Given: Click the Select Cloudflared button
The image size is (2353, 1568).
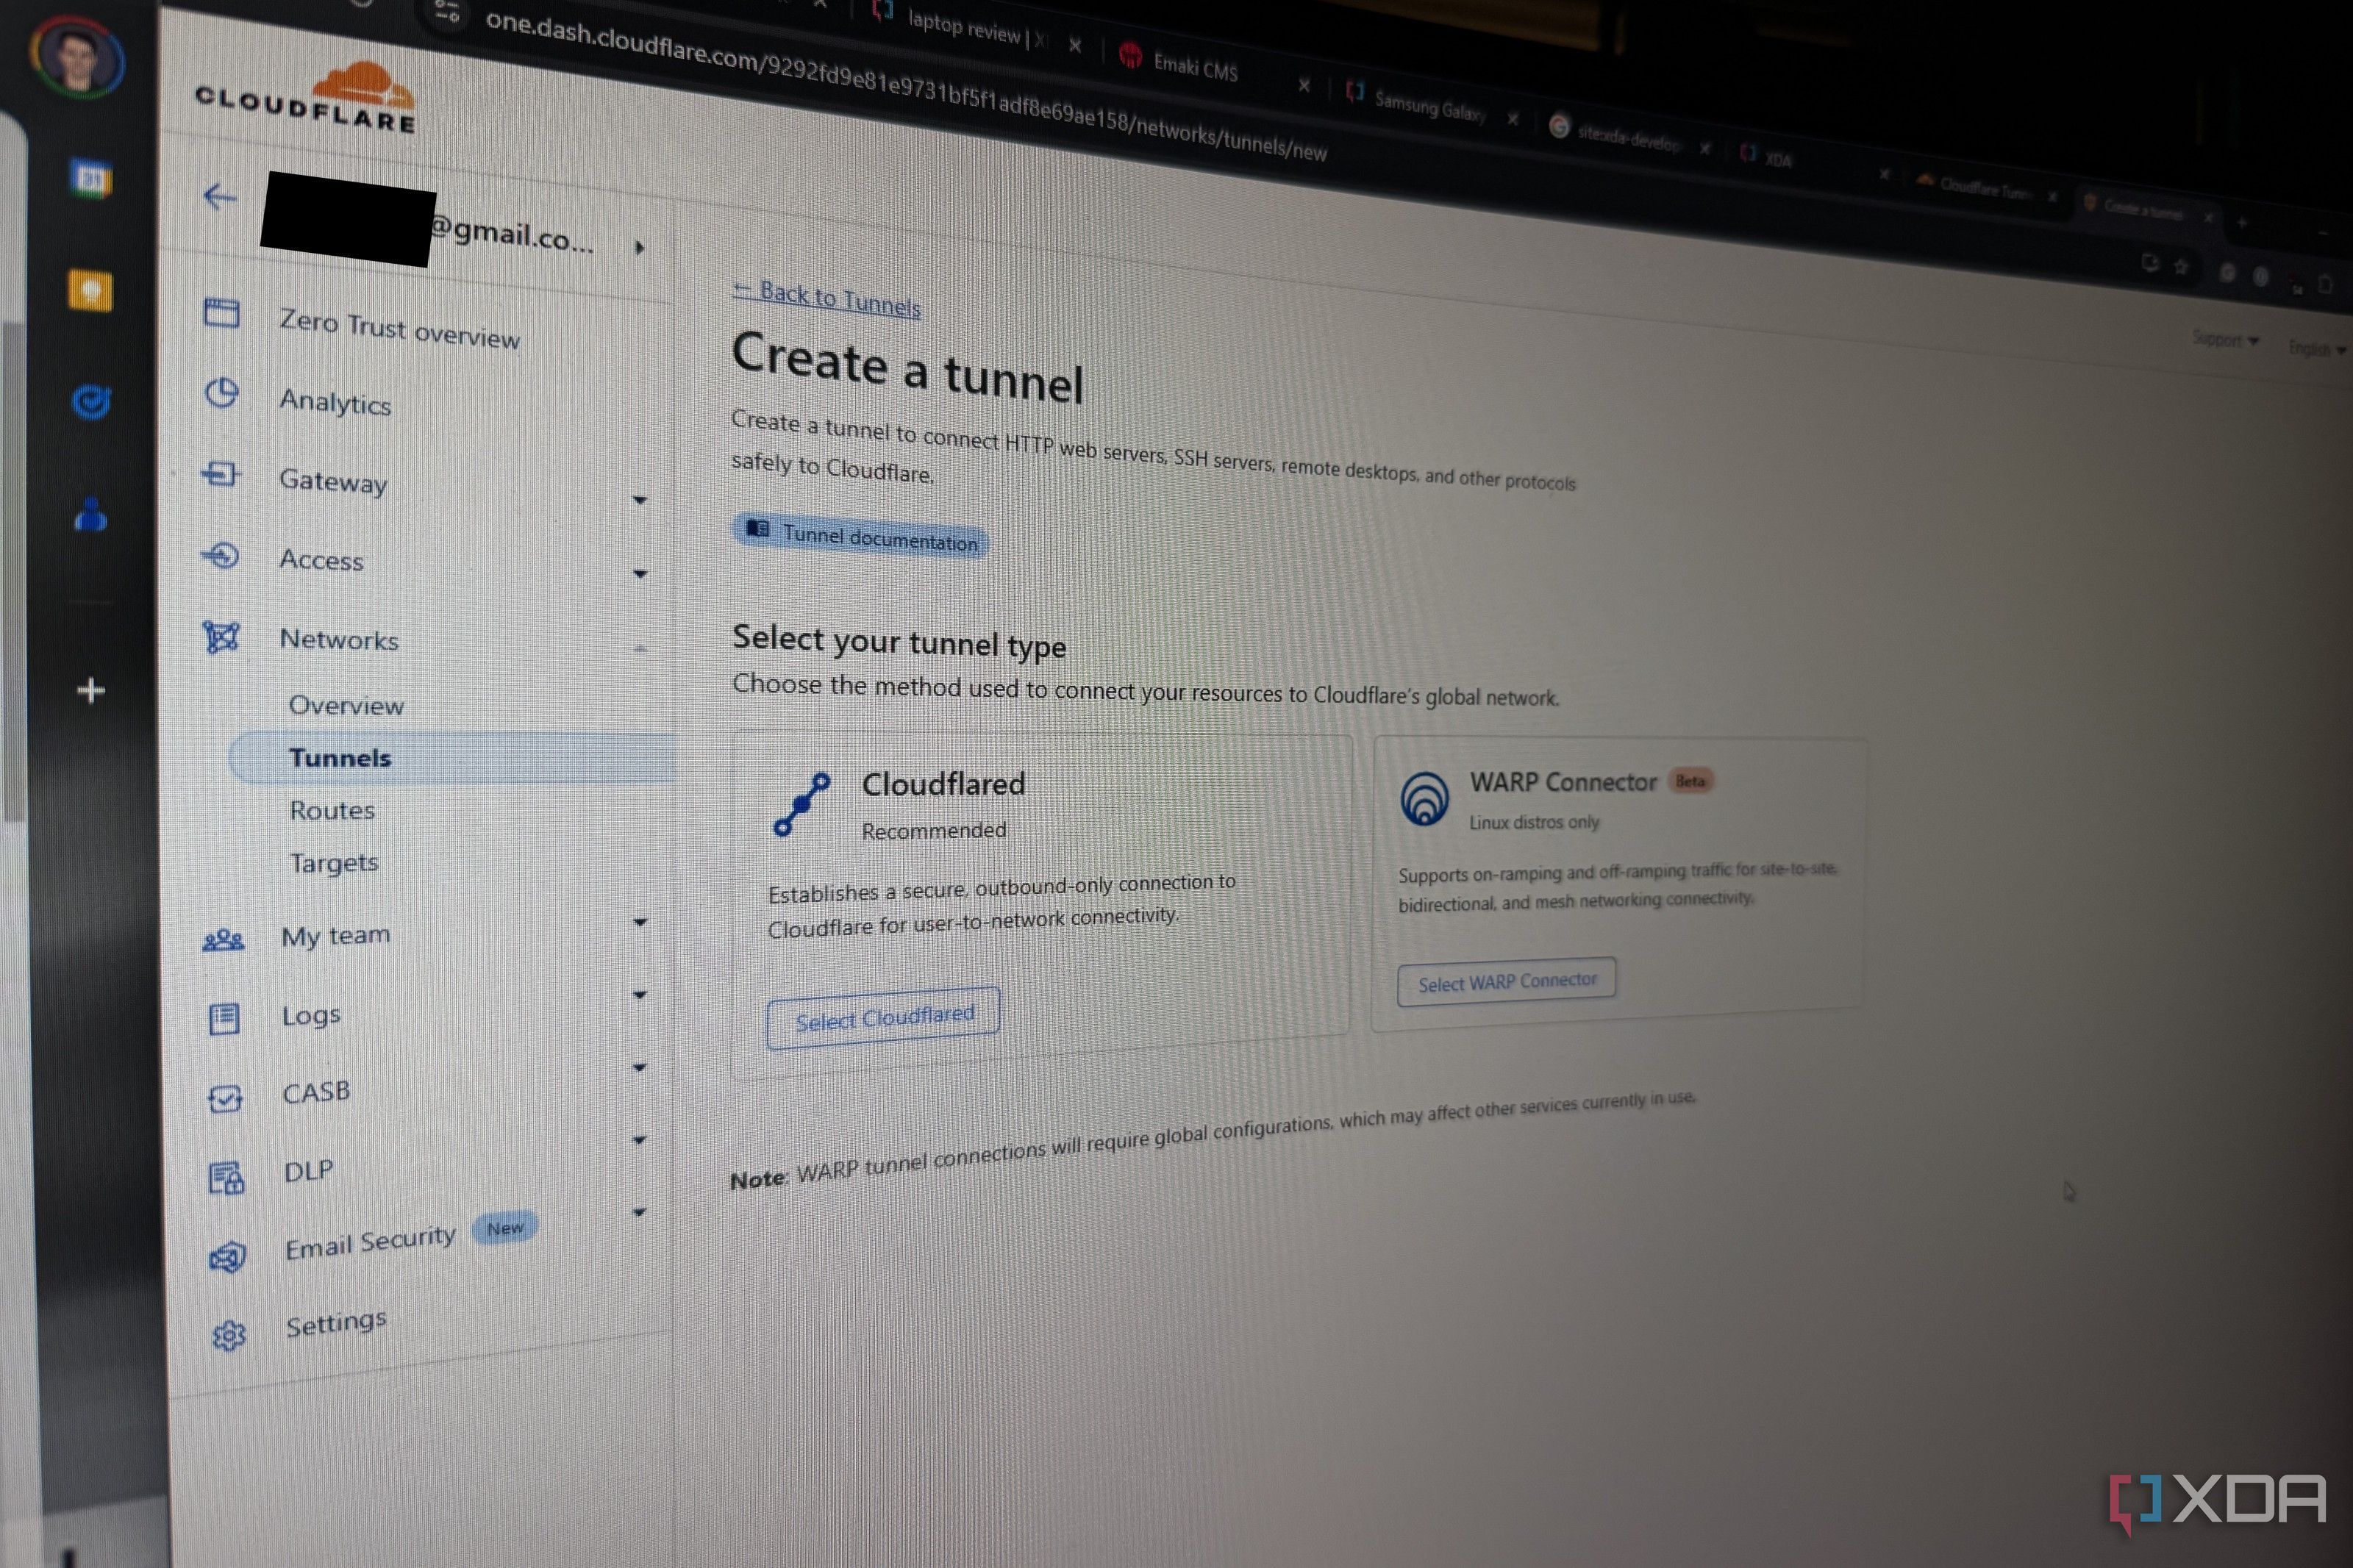Looking at the screenshot, I should tap(883, 1015).
